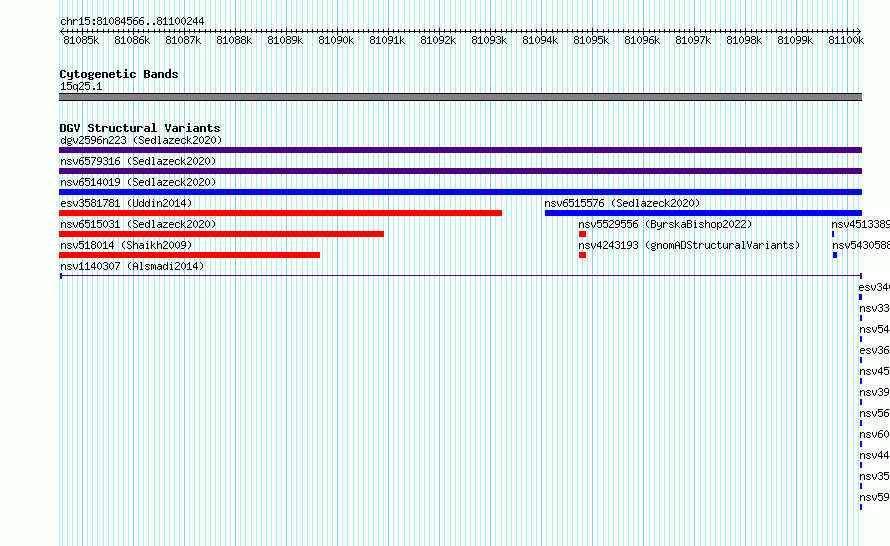Click the dark purple dgv2596n223 variant bar
The image size is (890, 546).
pyautogui.click(x=460, y=150)
